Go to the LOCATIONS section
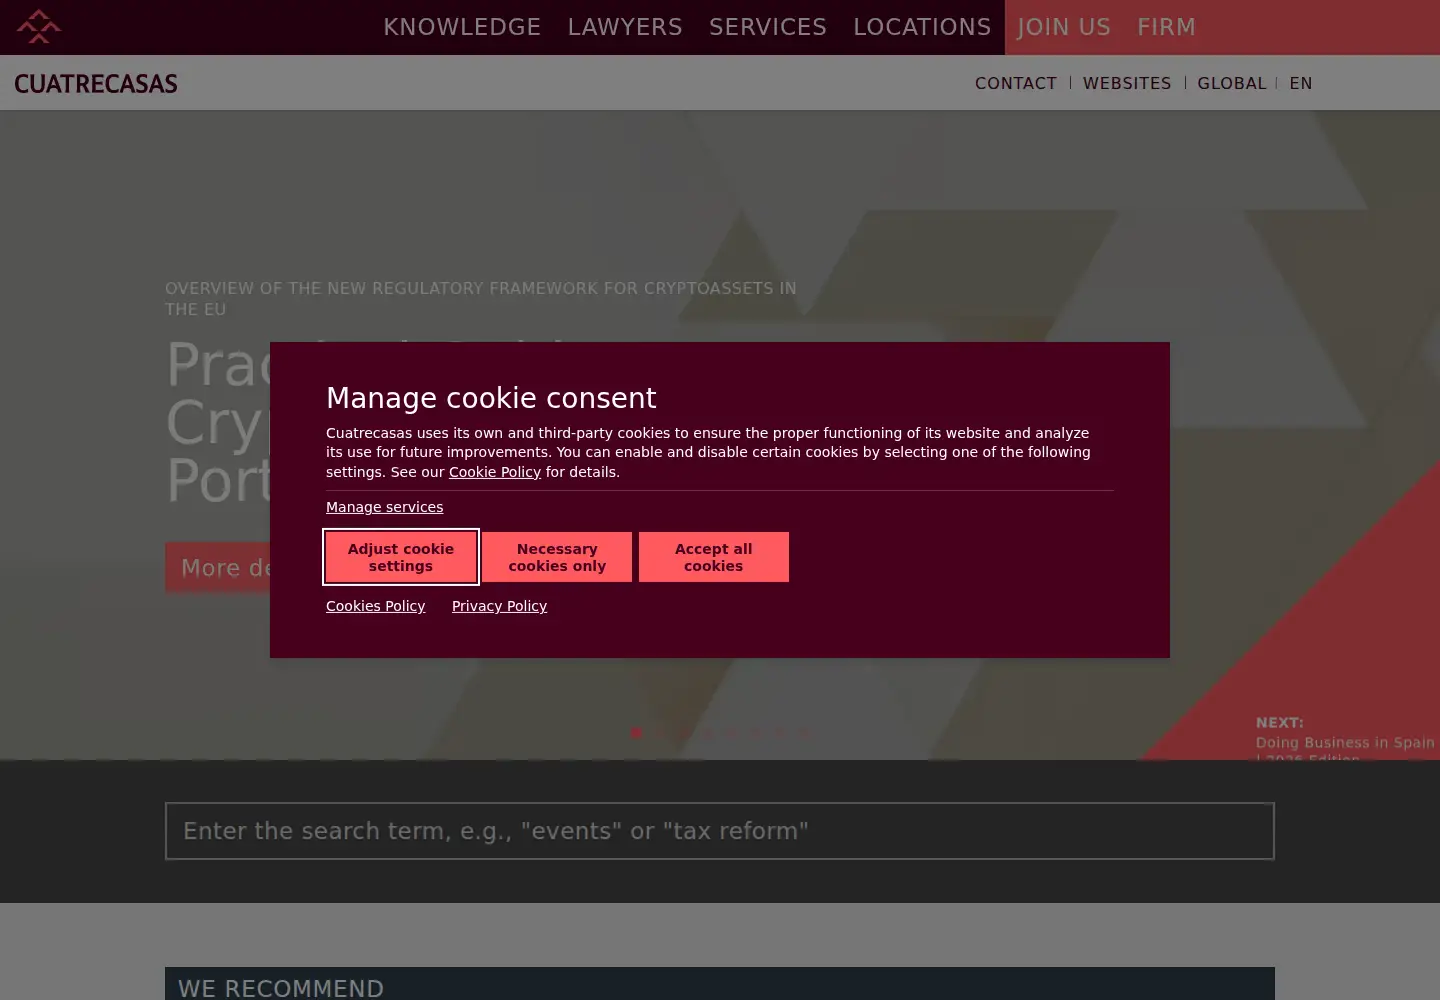 point(922,27)
